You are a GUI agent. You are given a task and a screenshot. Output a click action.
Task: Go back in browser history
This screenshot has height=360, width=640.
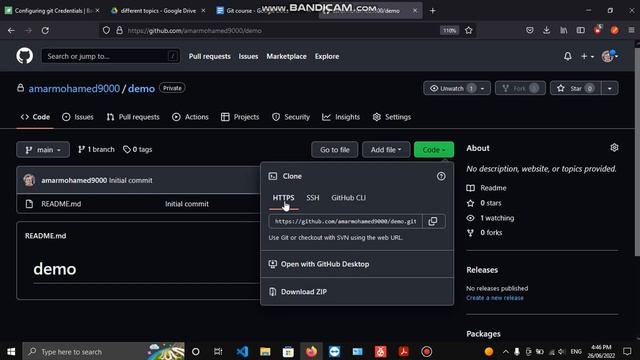pyautogui.click(x=11, y=30)
